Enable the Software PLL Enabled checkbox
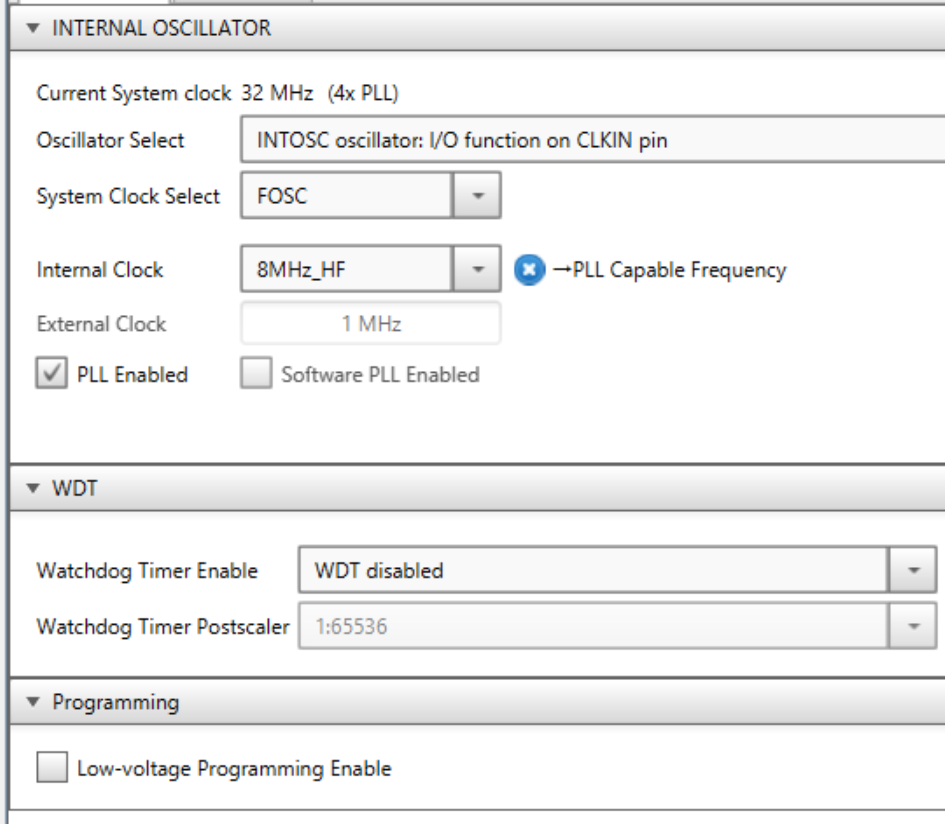Viewport: 945px width, 824px height. (256, 373)
